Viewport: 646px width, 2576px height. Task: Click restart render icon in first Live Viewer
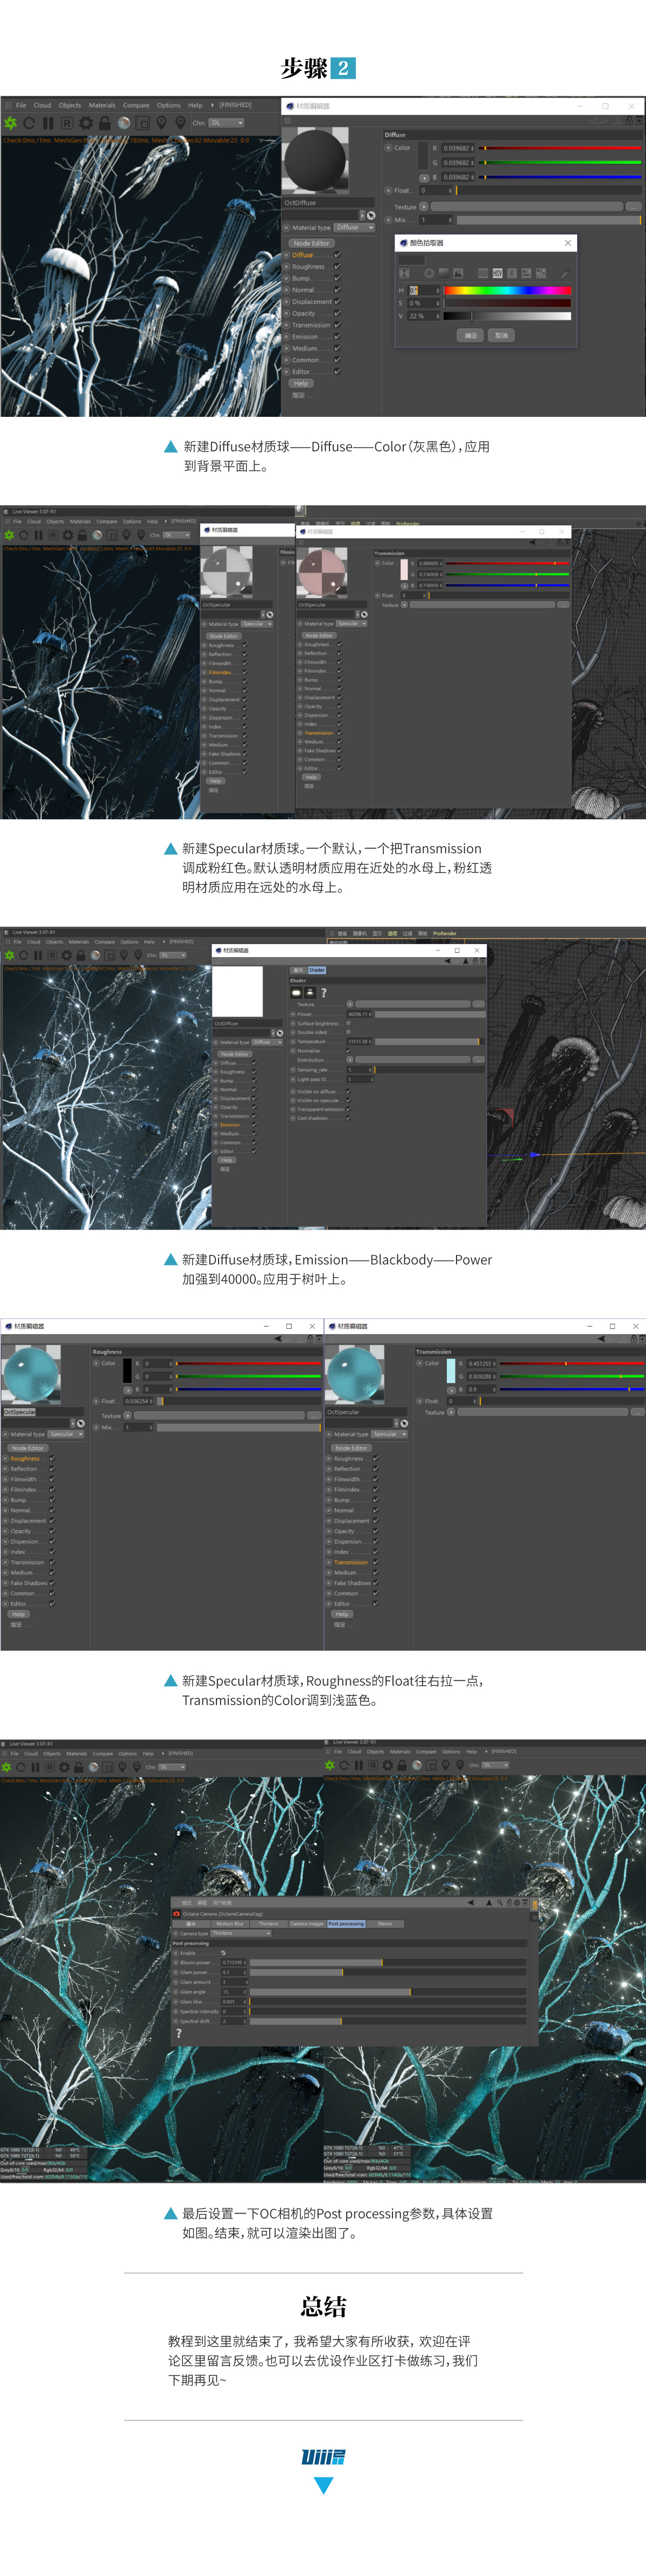tap(30, 123)
